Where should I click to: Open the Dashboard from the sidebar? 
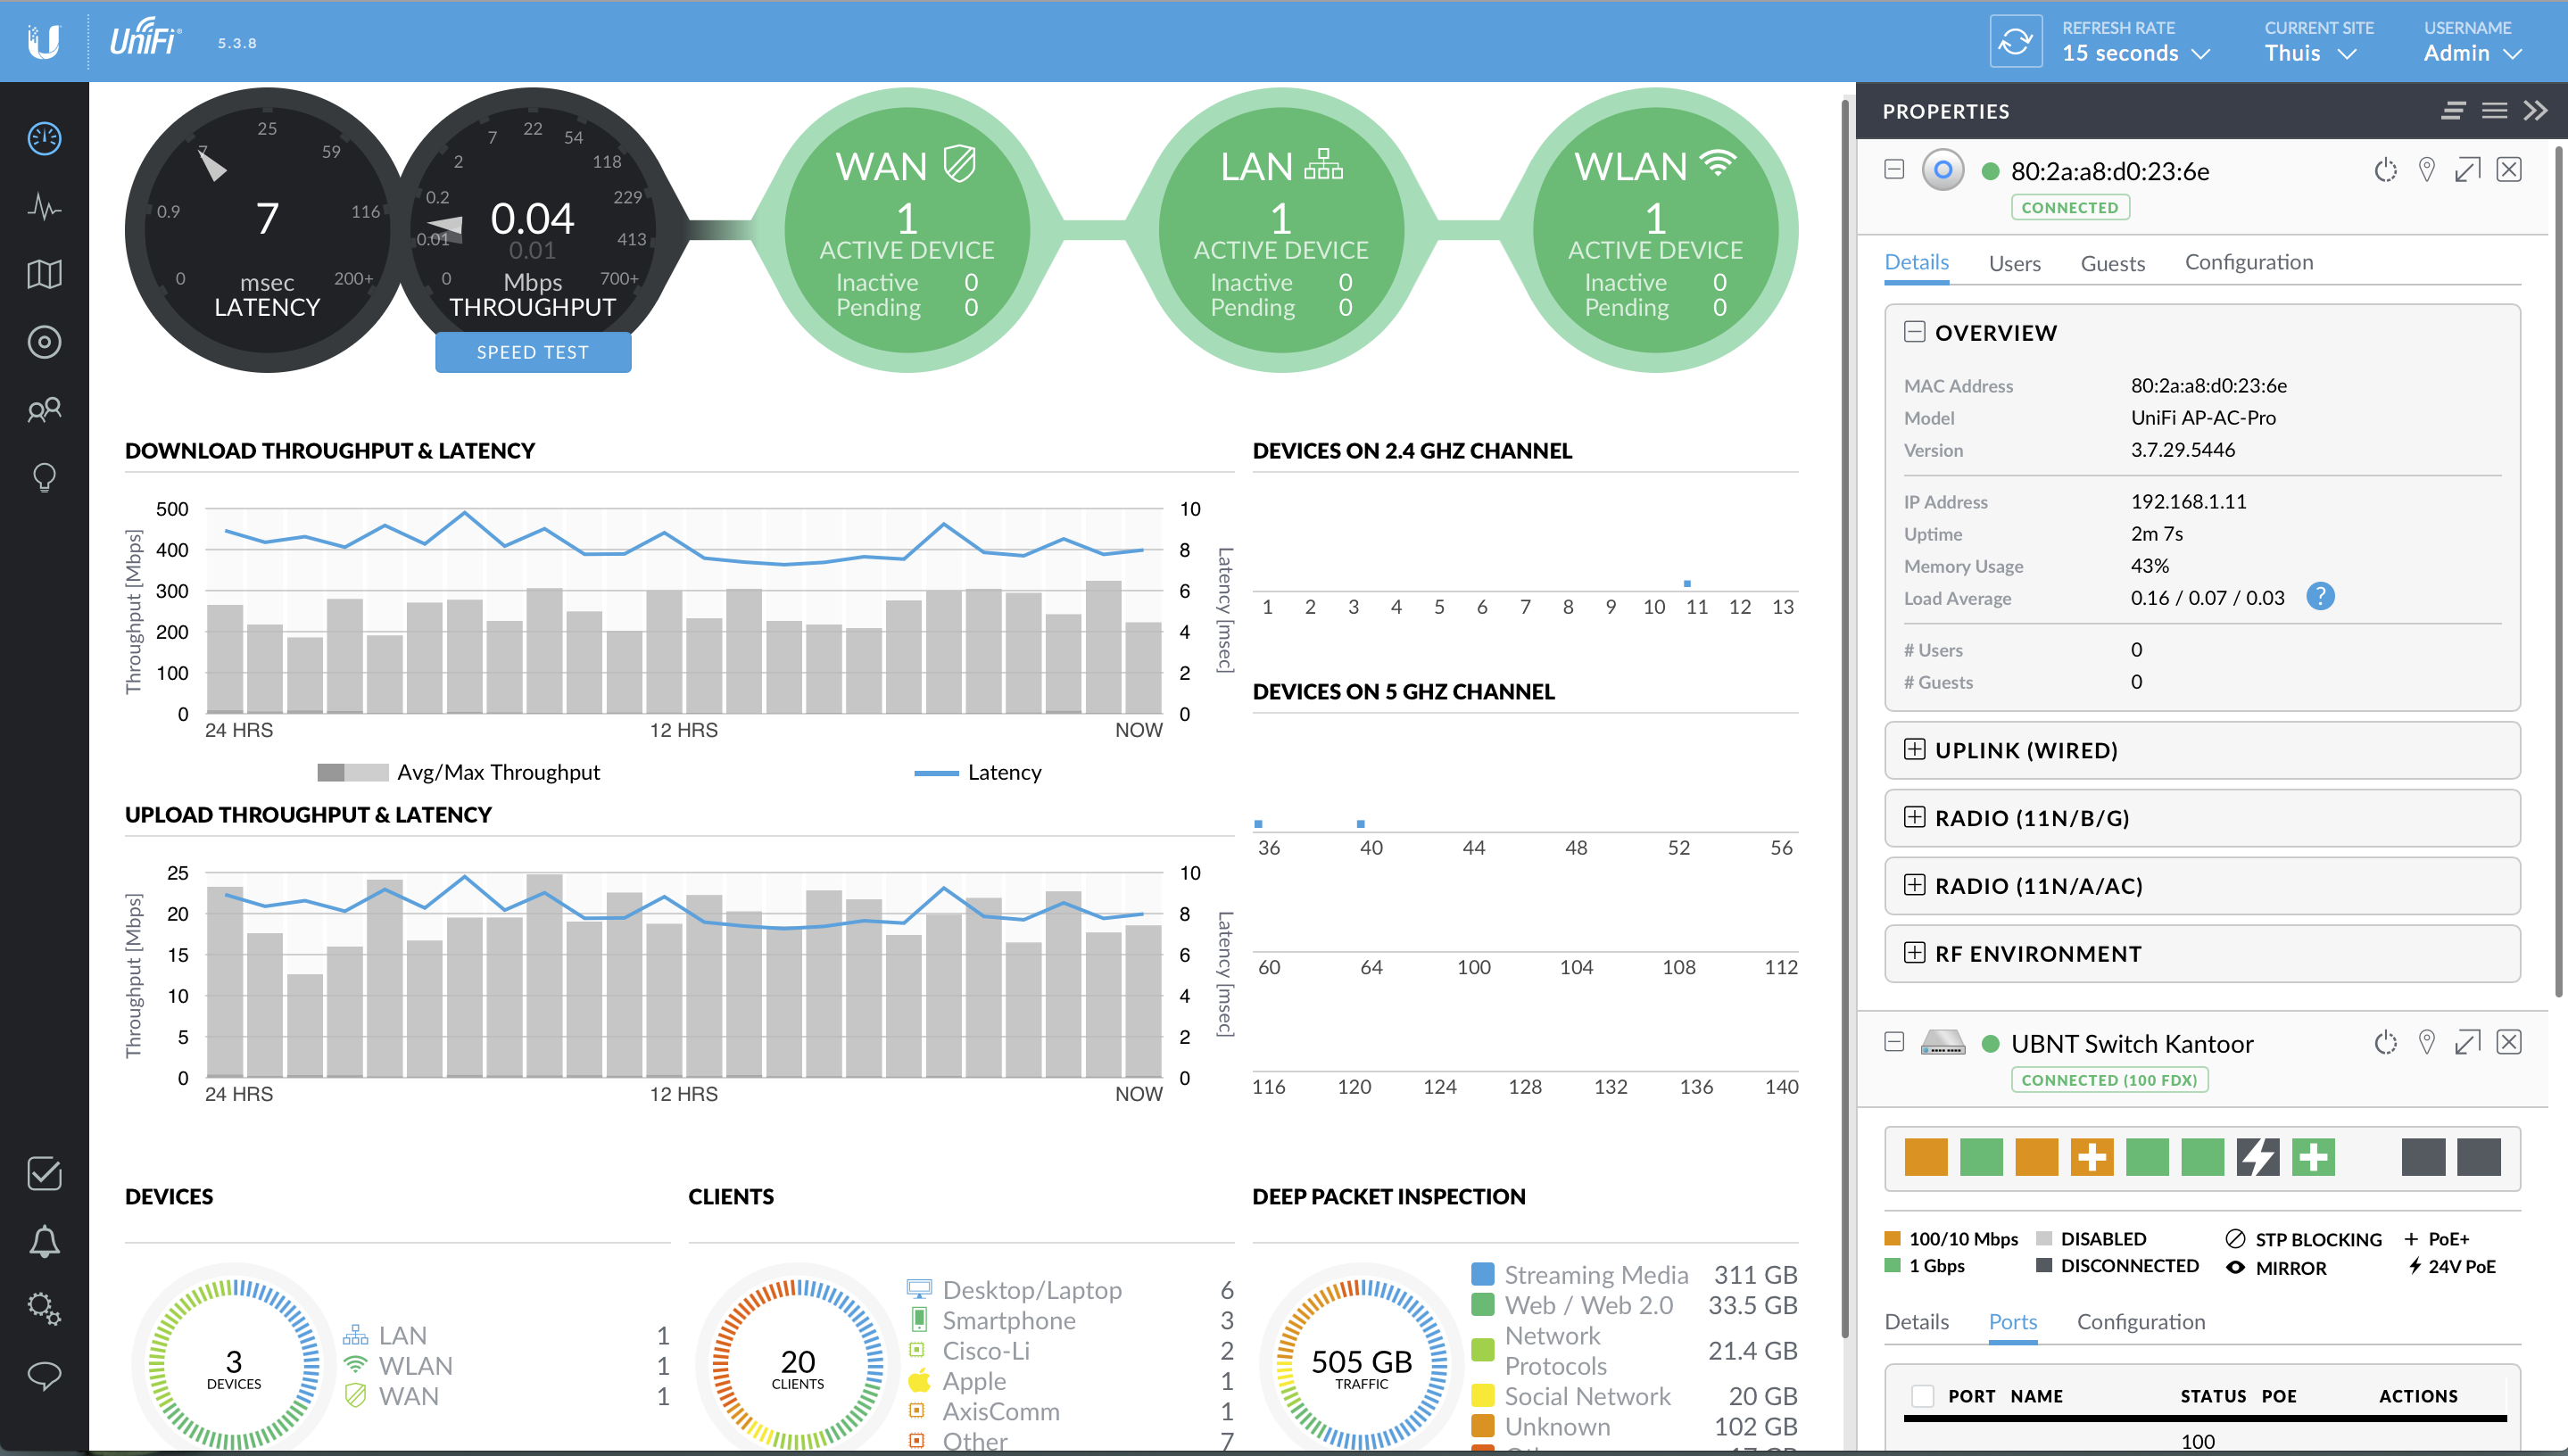(x=44, y=138)
